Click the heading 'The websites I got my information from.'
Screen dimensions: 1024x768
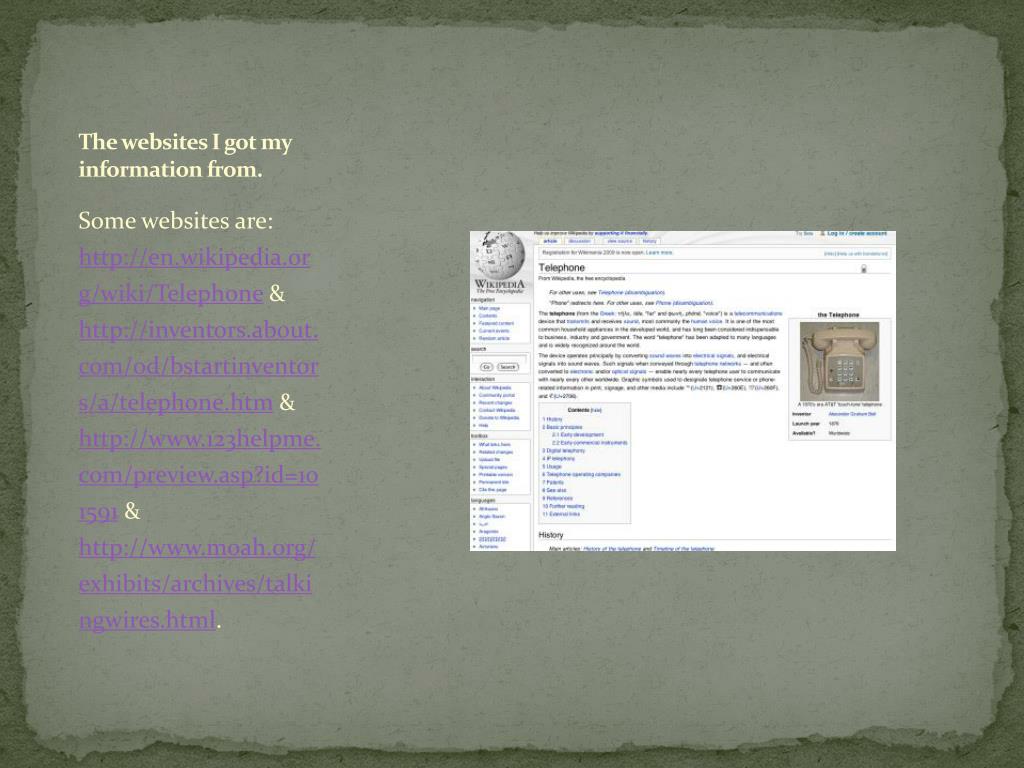click(185, 155)
